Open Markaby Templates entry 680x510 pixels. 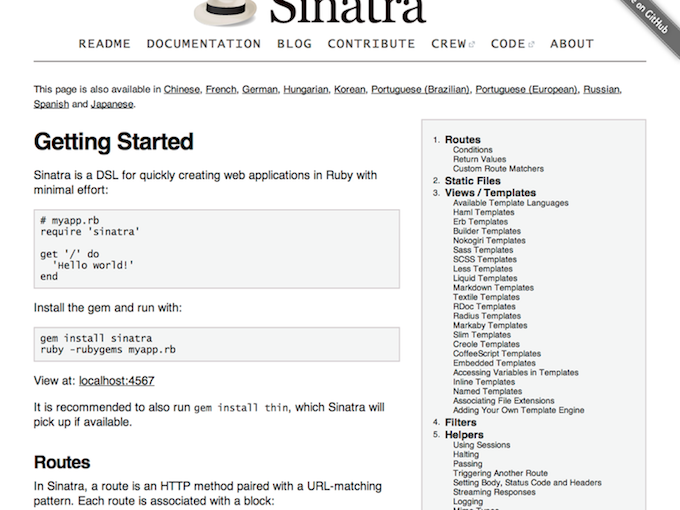(x=490, y=325)
